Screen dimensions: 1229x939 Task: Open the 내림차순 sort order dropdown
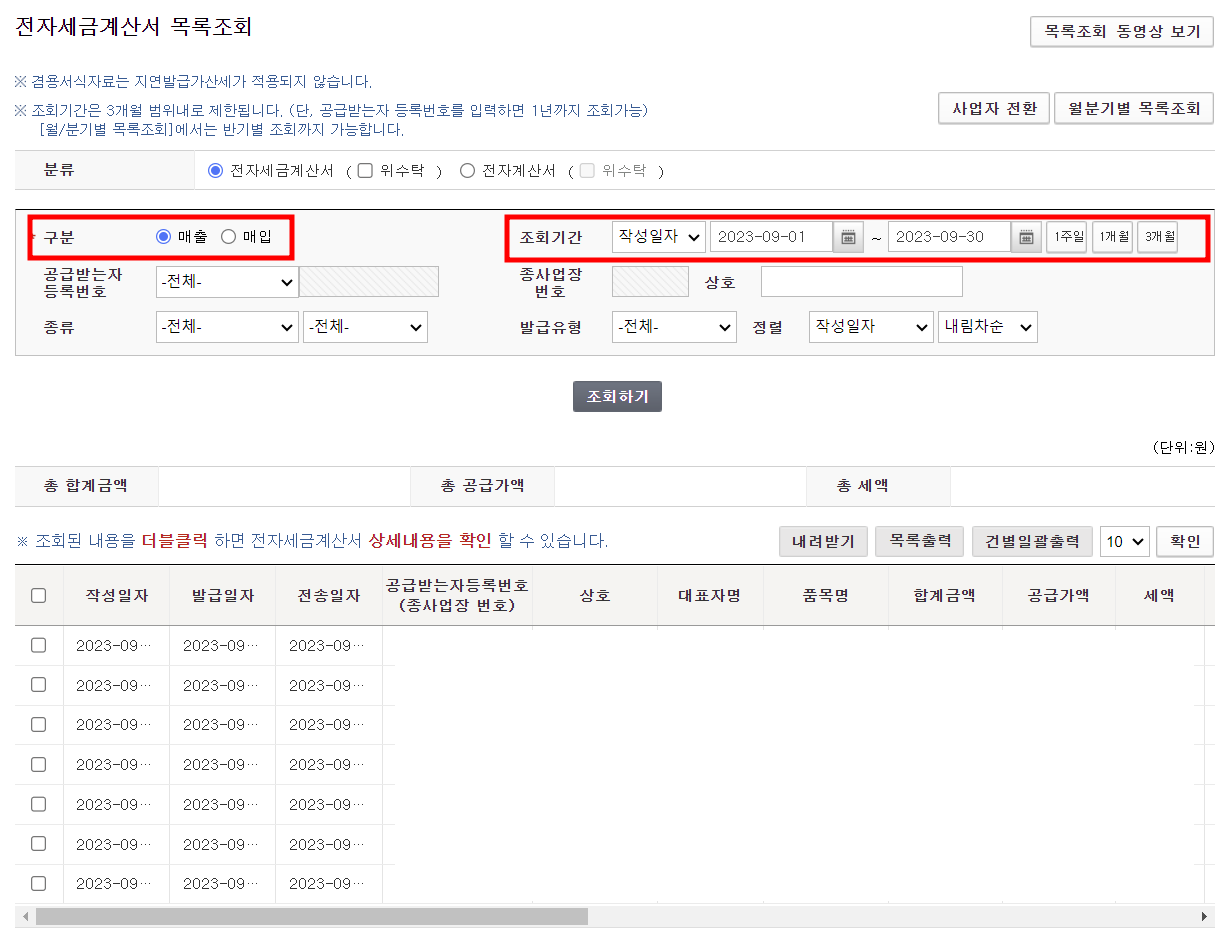[987, 326]
